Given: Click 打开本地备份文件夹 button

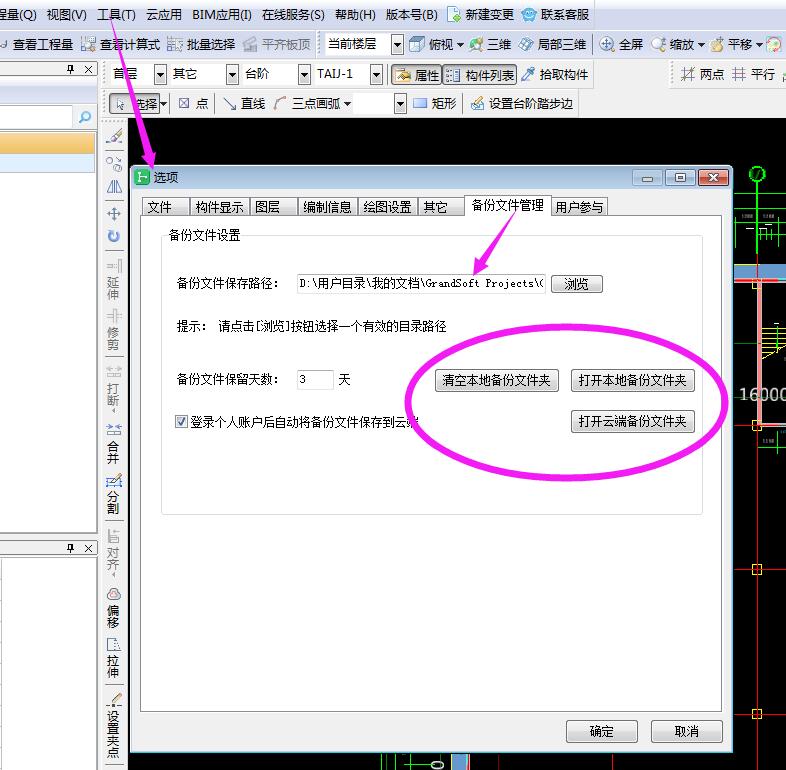Looking at the screenshot, I should coord(633,380).
